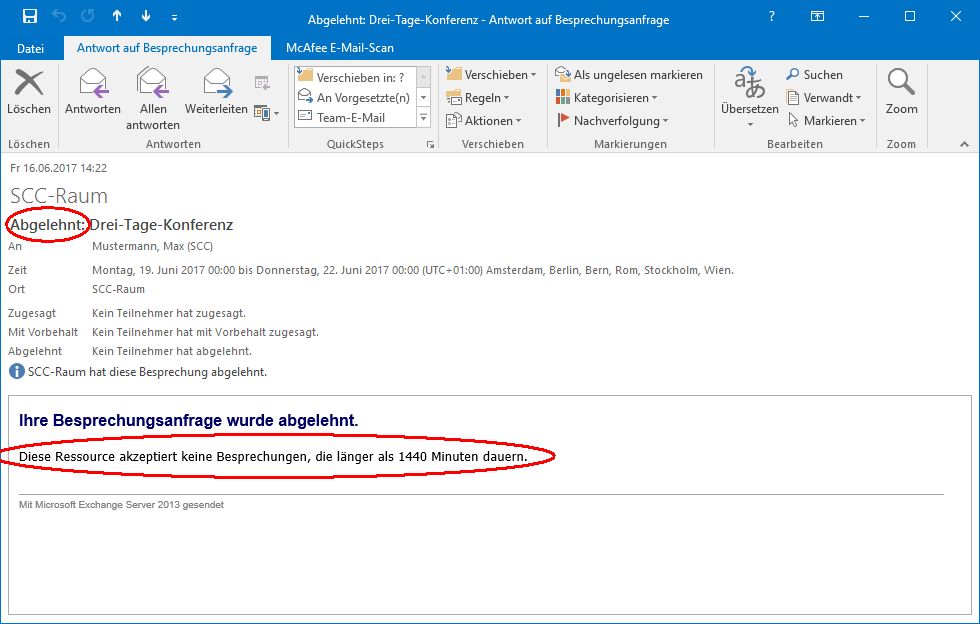Choose the Team-E-Mail quick step
Image resolution: width=980 pixels, height=624 pixels.
click(x=354, y=118)
